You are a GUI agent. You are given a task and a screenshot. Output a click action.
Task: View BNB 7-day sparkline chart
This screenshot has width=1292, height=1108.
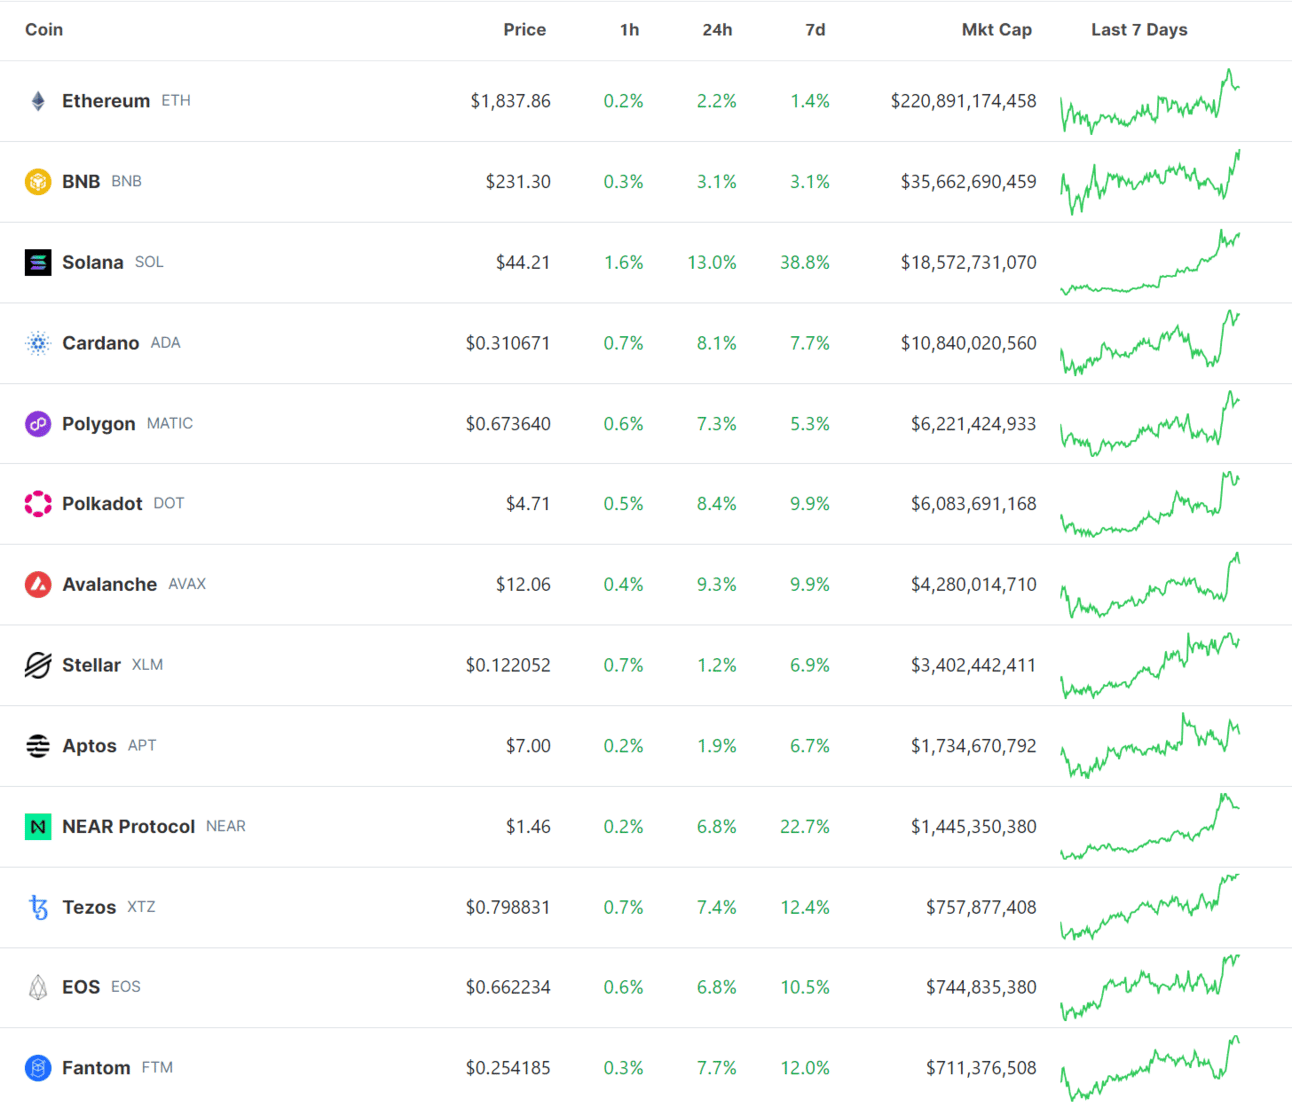coord(1150,182)
